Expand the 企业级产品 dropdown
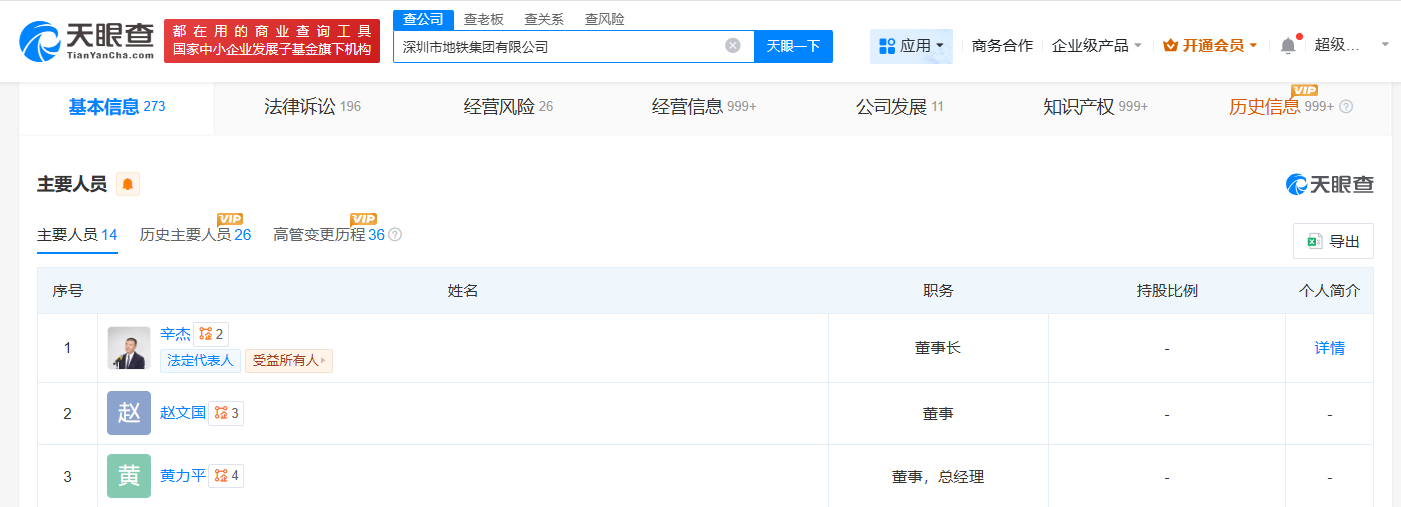This screenshot has width=1401, height=507. point(1096,45)
